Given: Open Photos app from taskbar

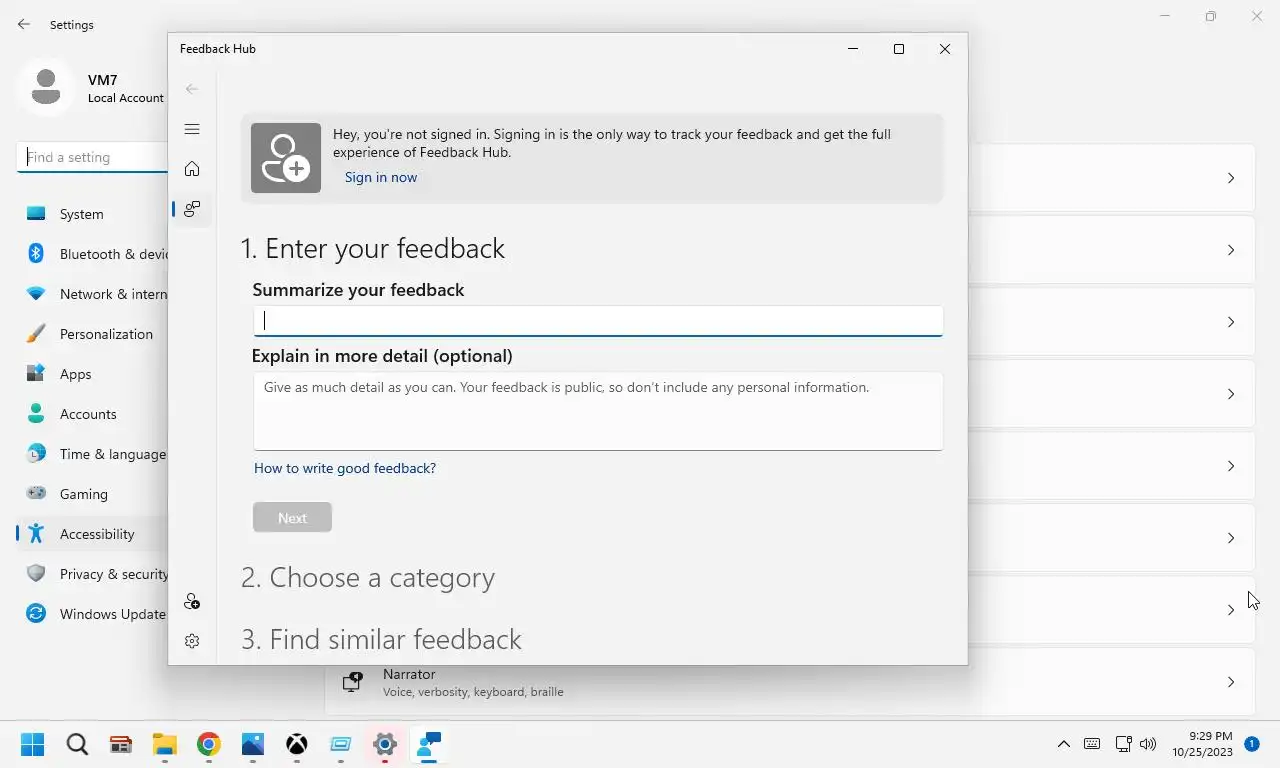Looking at the screenshot, I should (253, 744).
